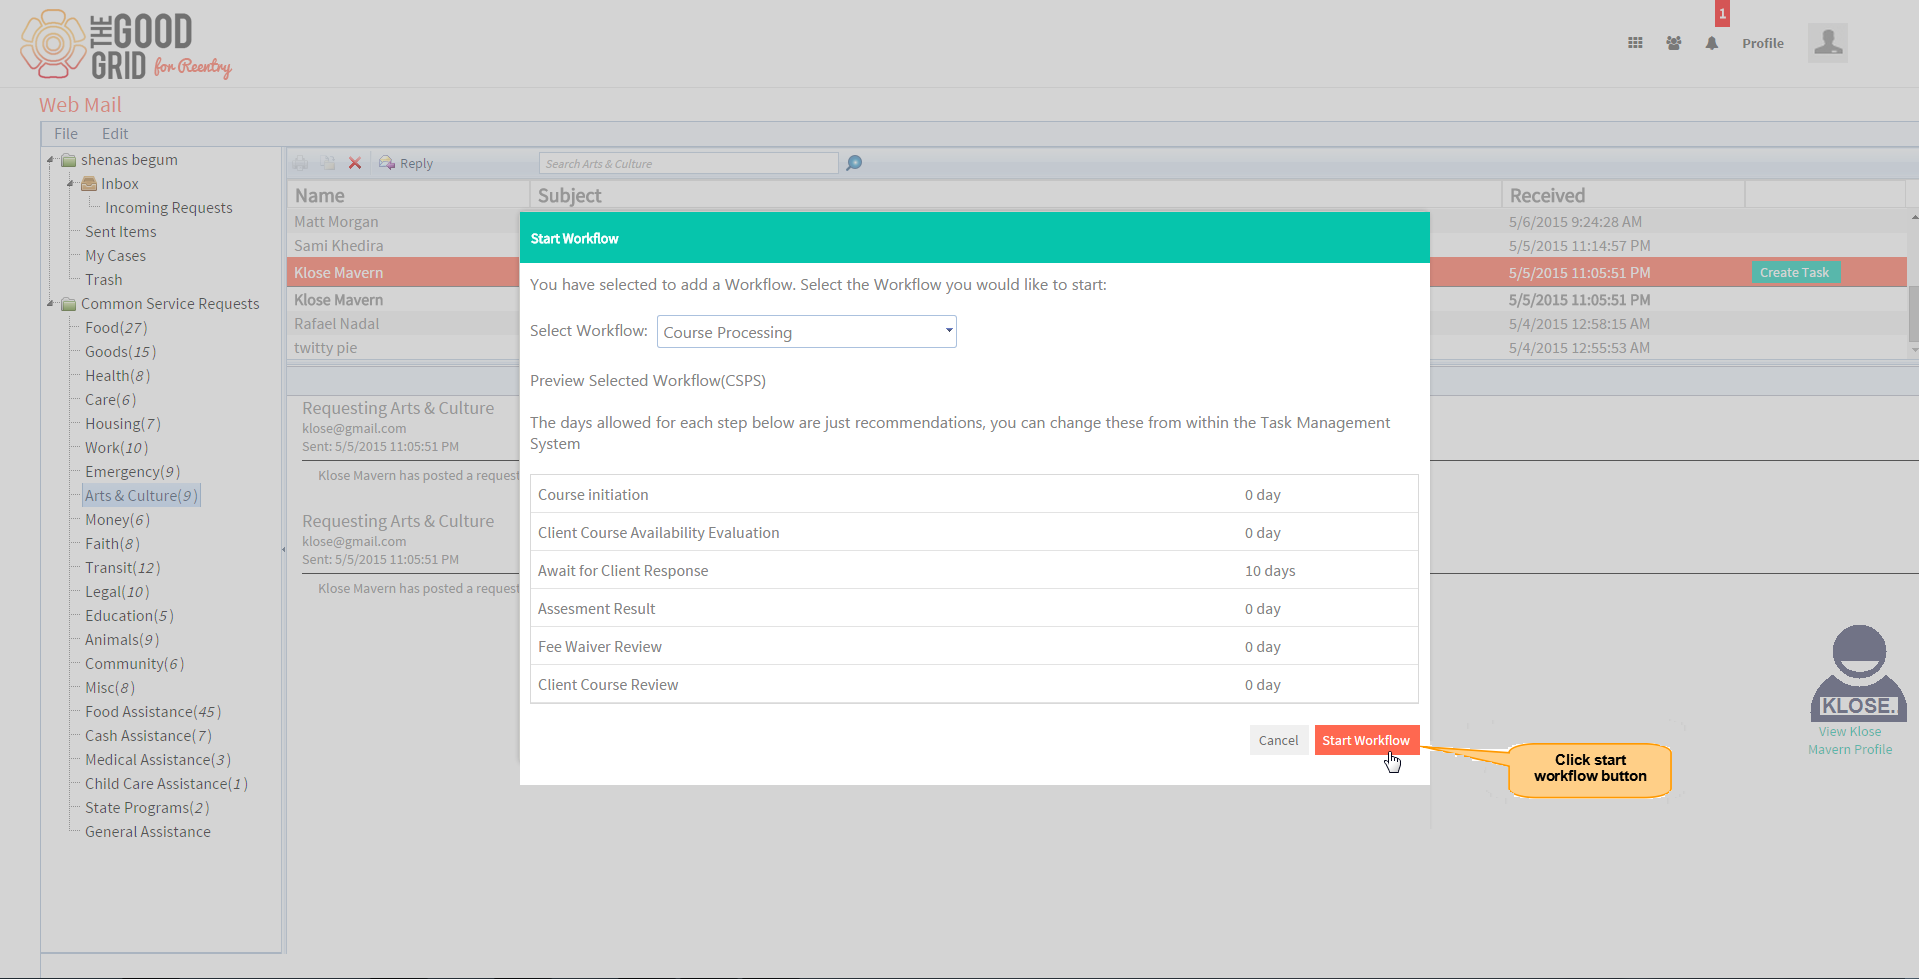The image size is (1919, 979).
Task: Click the View Klose Mavern Profile link
Action: 1850,741
